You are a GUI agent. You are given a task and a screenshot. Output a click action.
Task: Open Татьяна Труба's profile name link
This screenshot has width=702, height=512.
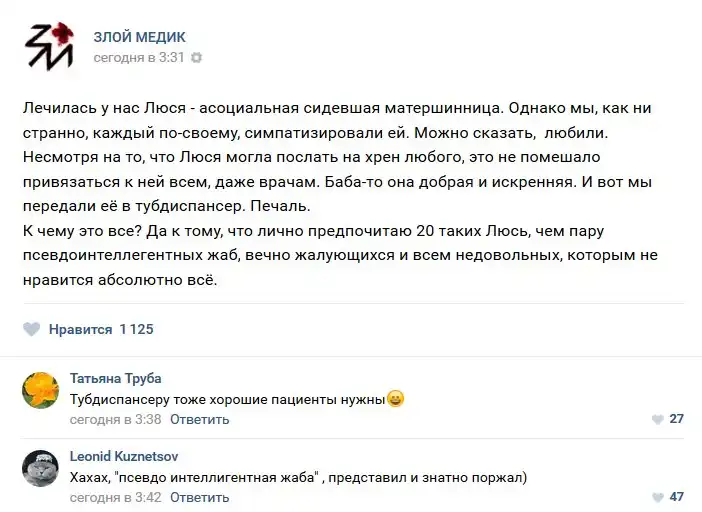pos(115,378)
